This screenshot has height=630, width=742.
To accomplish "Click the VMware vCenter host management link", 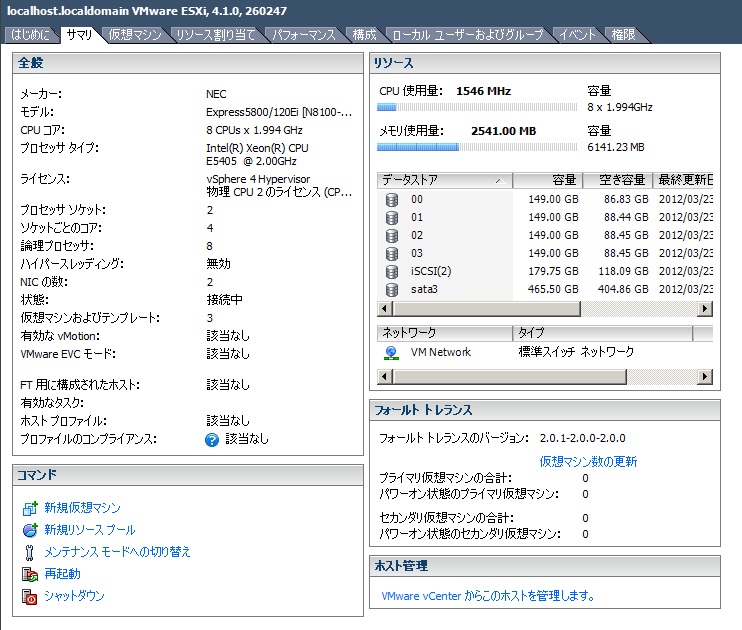I will click(x=488, y=596).
